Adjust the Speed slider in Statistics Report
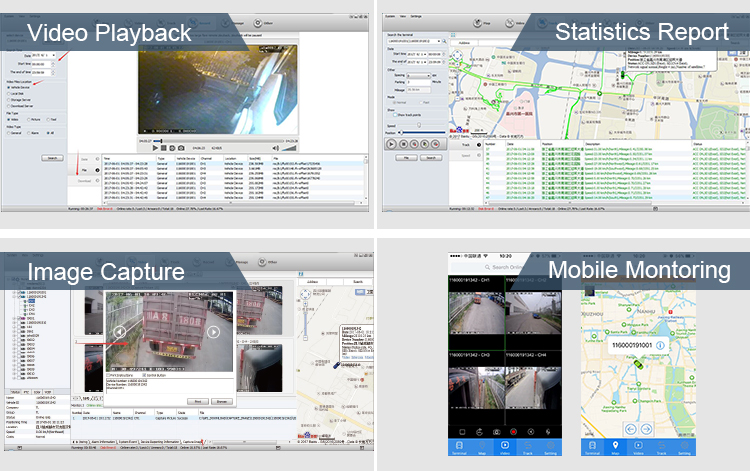The width and height of the screenshot is (750, 471). [419, 125]
